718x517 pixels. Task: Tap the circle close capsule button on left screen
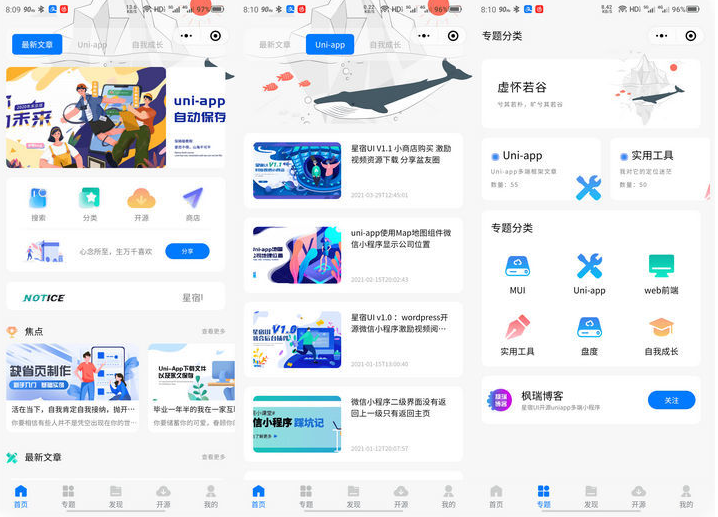pyautogui.click(x=215, y=36)
